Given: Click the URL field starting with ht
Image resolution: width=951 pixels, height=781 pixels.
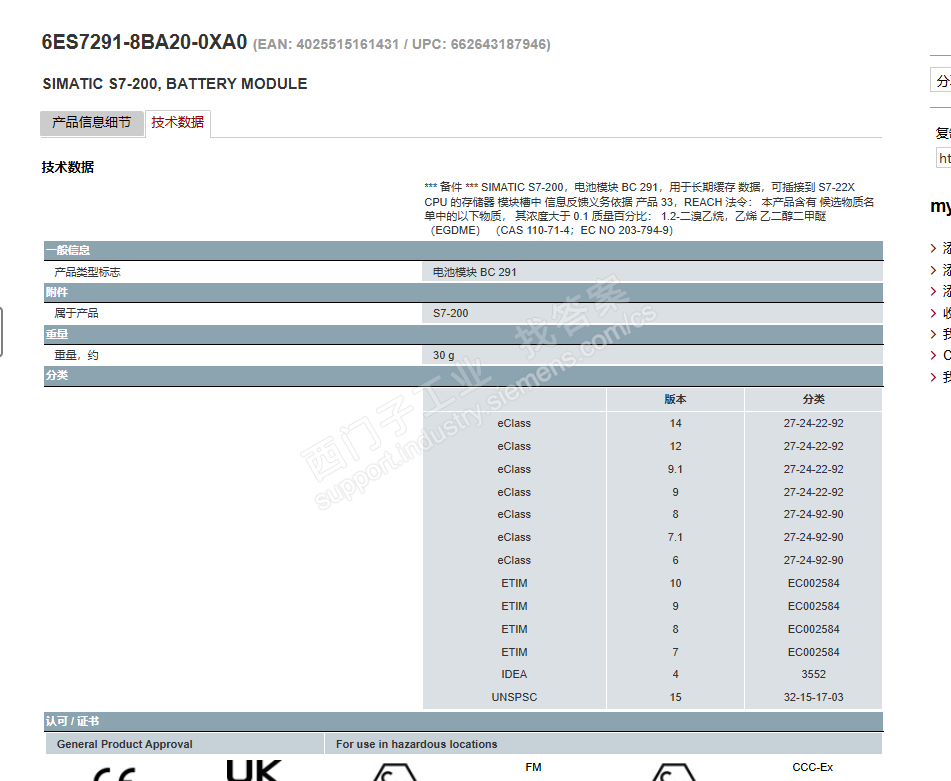Looking at the screenshot, I should (x=944, y=158).
